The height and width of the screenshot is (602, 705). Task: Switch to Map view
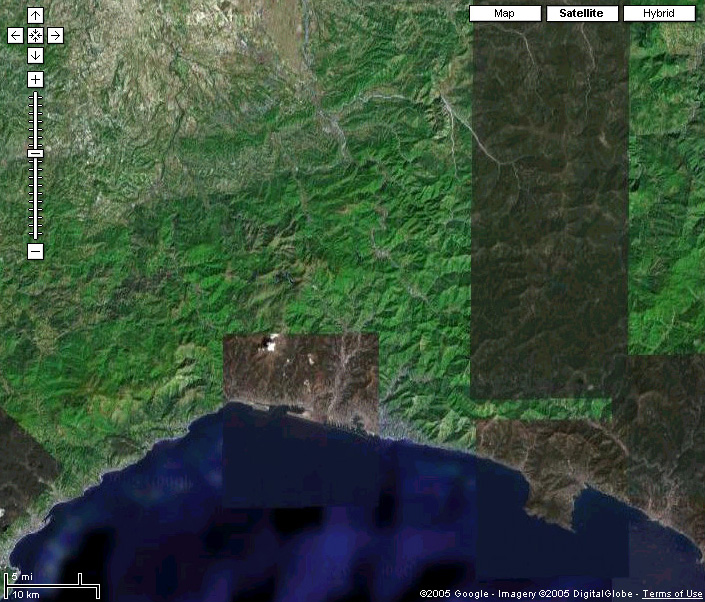(505, 13)
